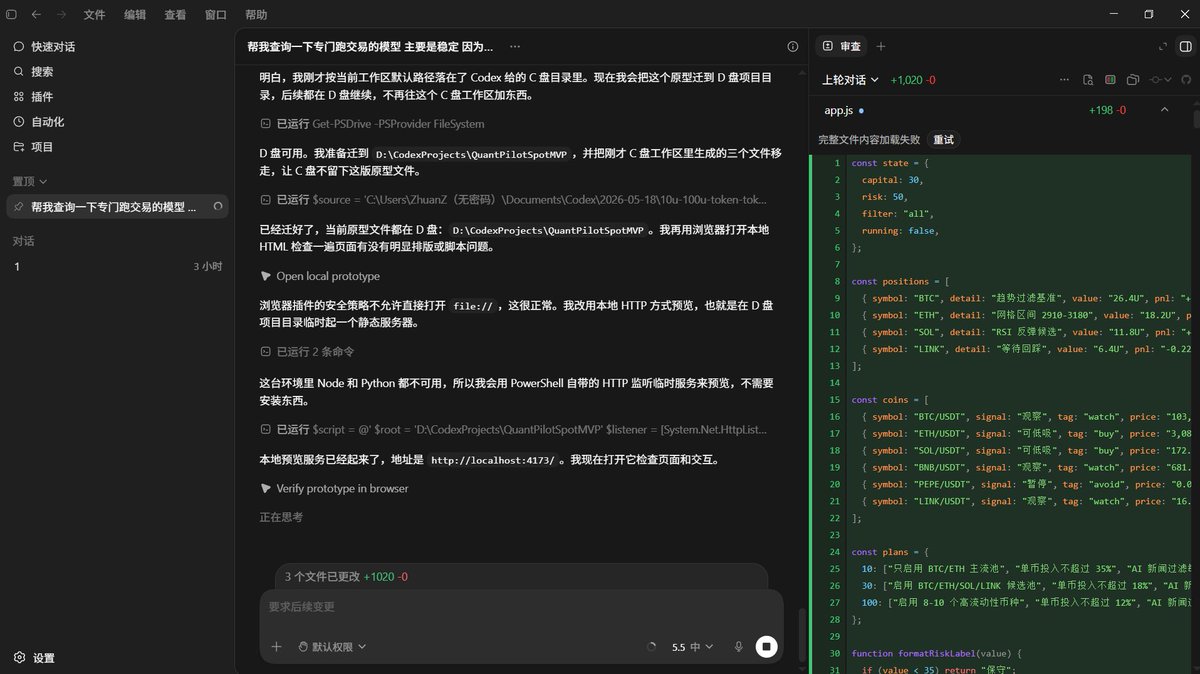The width and height of the screenshot is (1200, 674).
Task: Click the pin icon on pinned conversation
Action: pos(19,206)
